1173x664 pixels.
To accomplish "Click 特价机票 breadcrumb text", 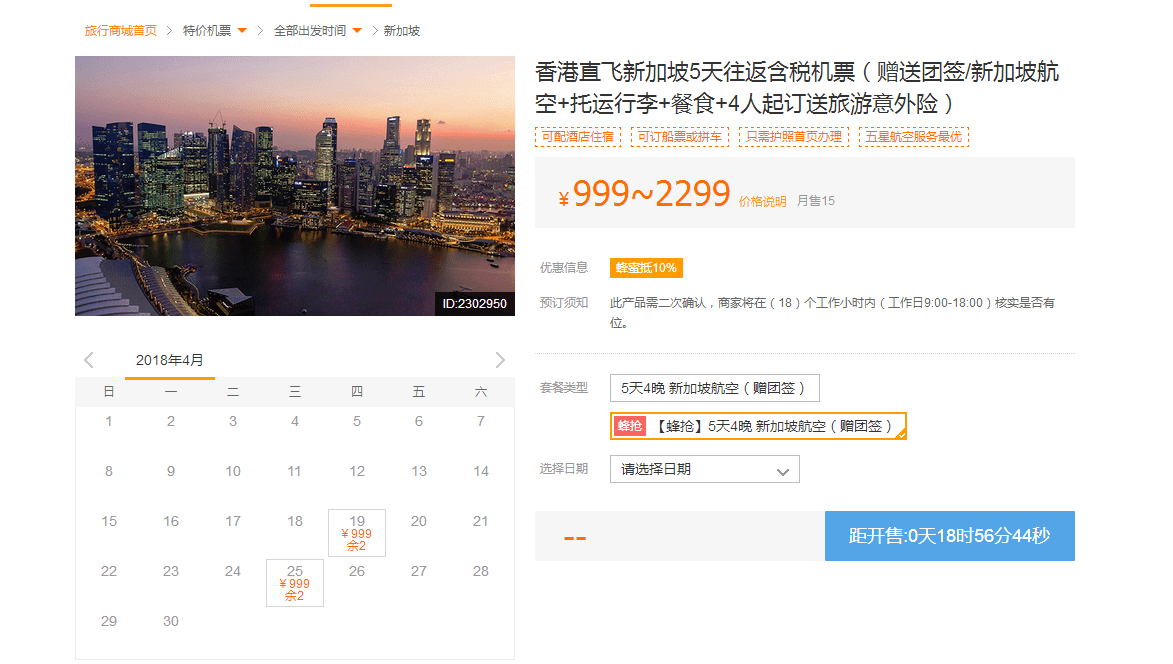I will pyautogui.click(x=207, y=31).
